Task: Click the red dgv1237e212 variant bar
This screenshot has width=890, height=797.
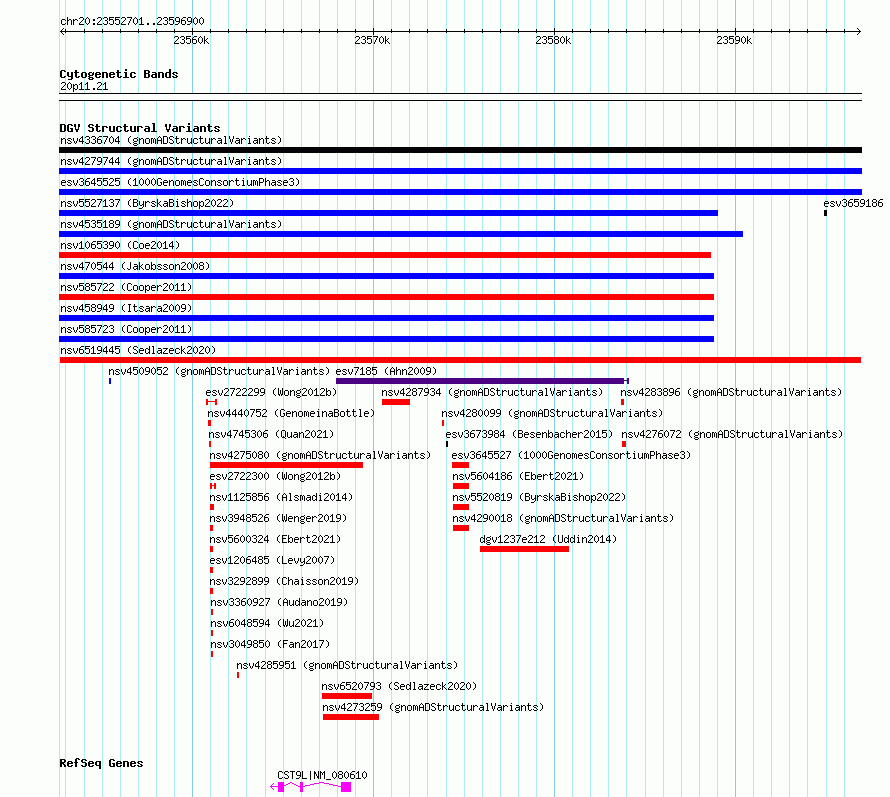Action: 524,549
